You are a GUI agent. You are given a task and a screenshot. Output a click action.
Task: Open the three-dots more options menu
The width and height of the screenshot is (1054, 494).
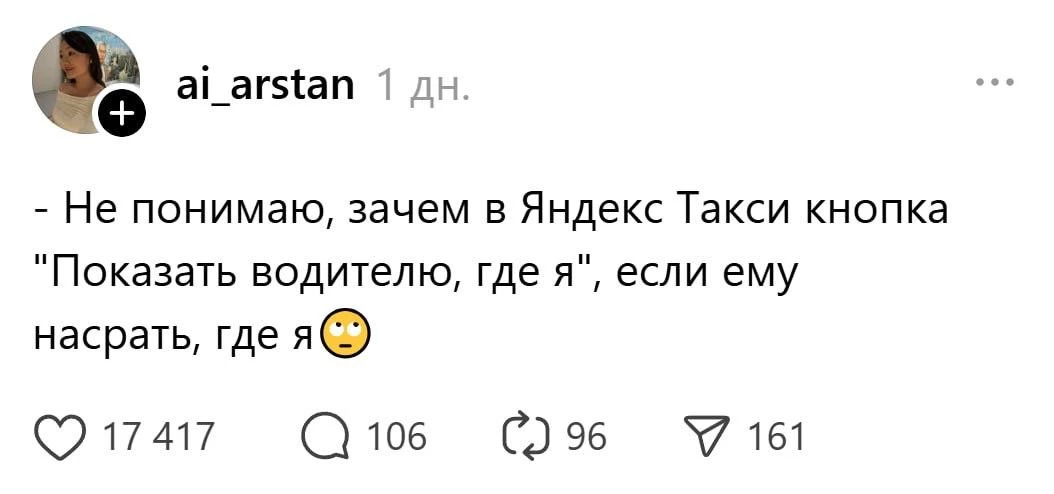point(996,83)
